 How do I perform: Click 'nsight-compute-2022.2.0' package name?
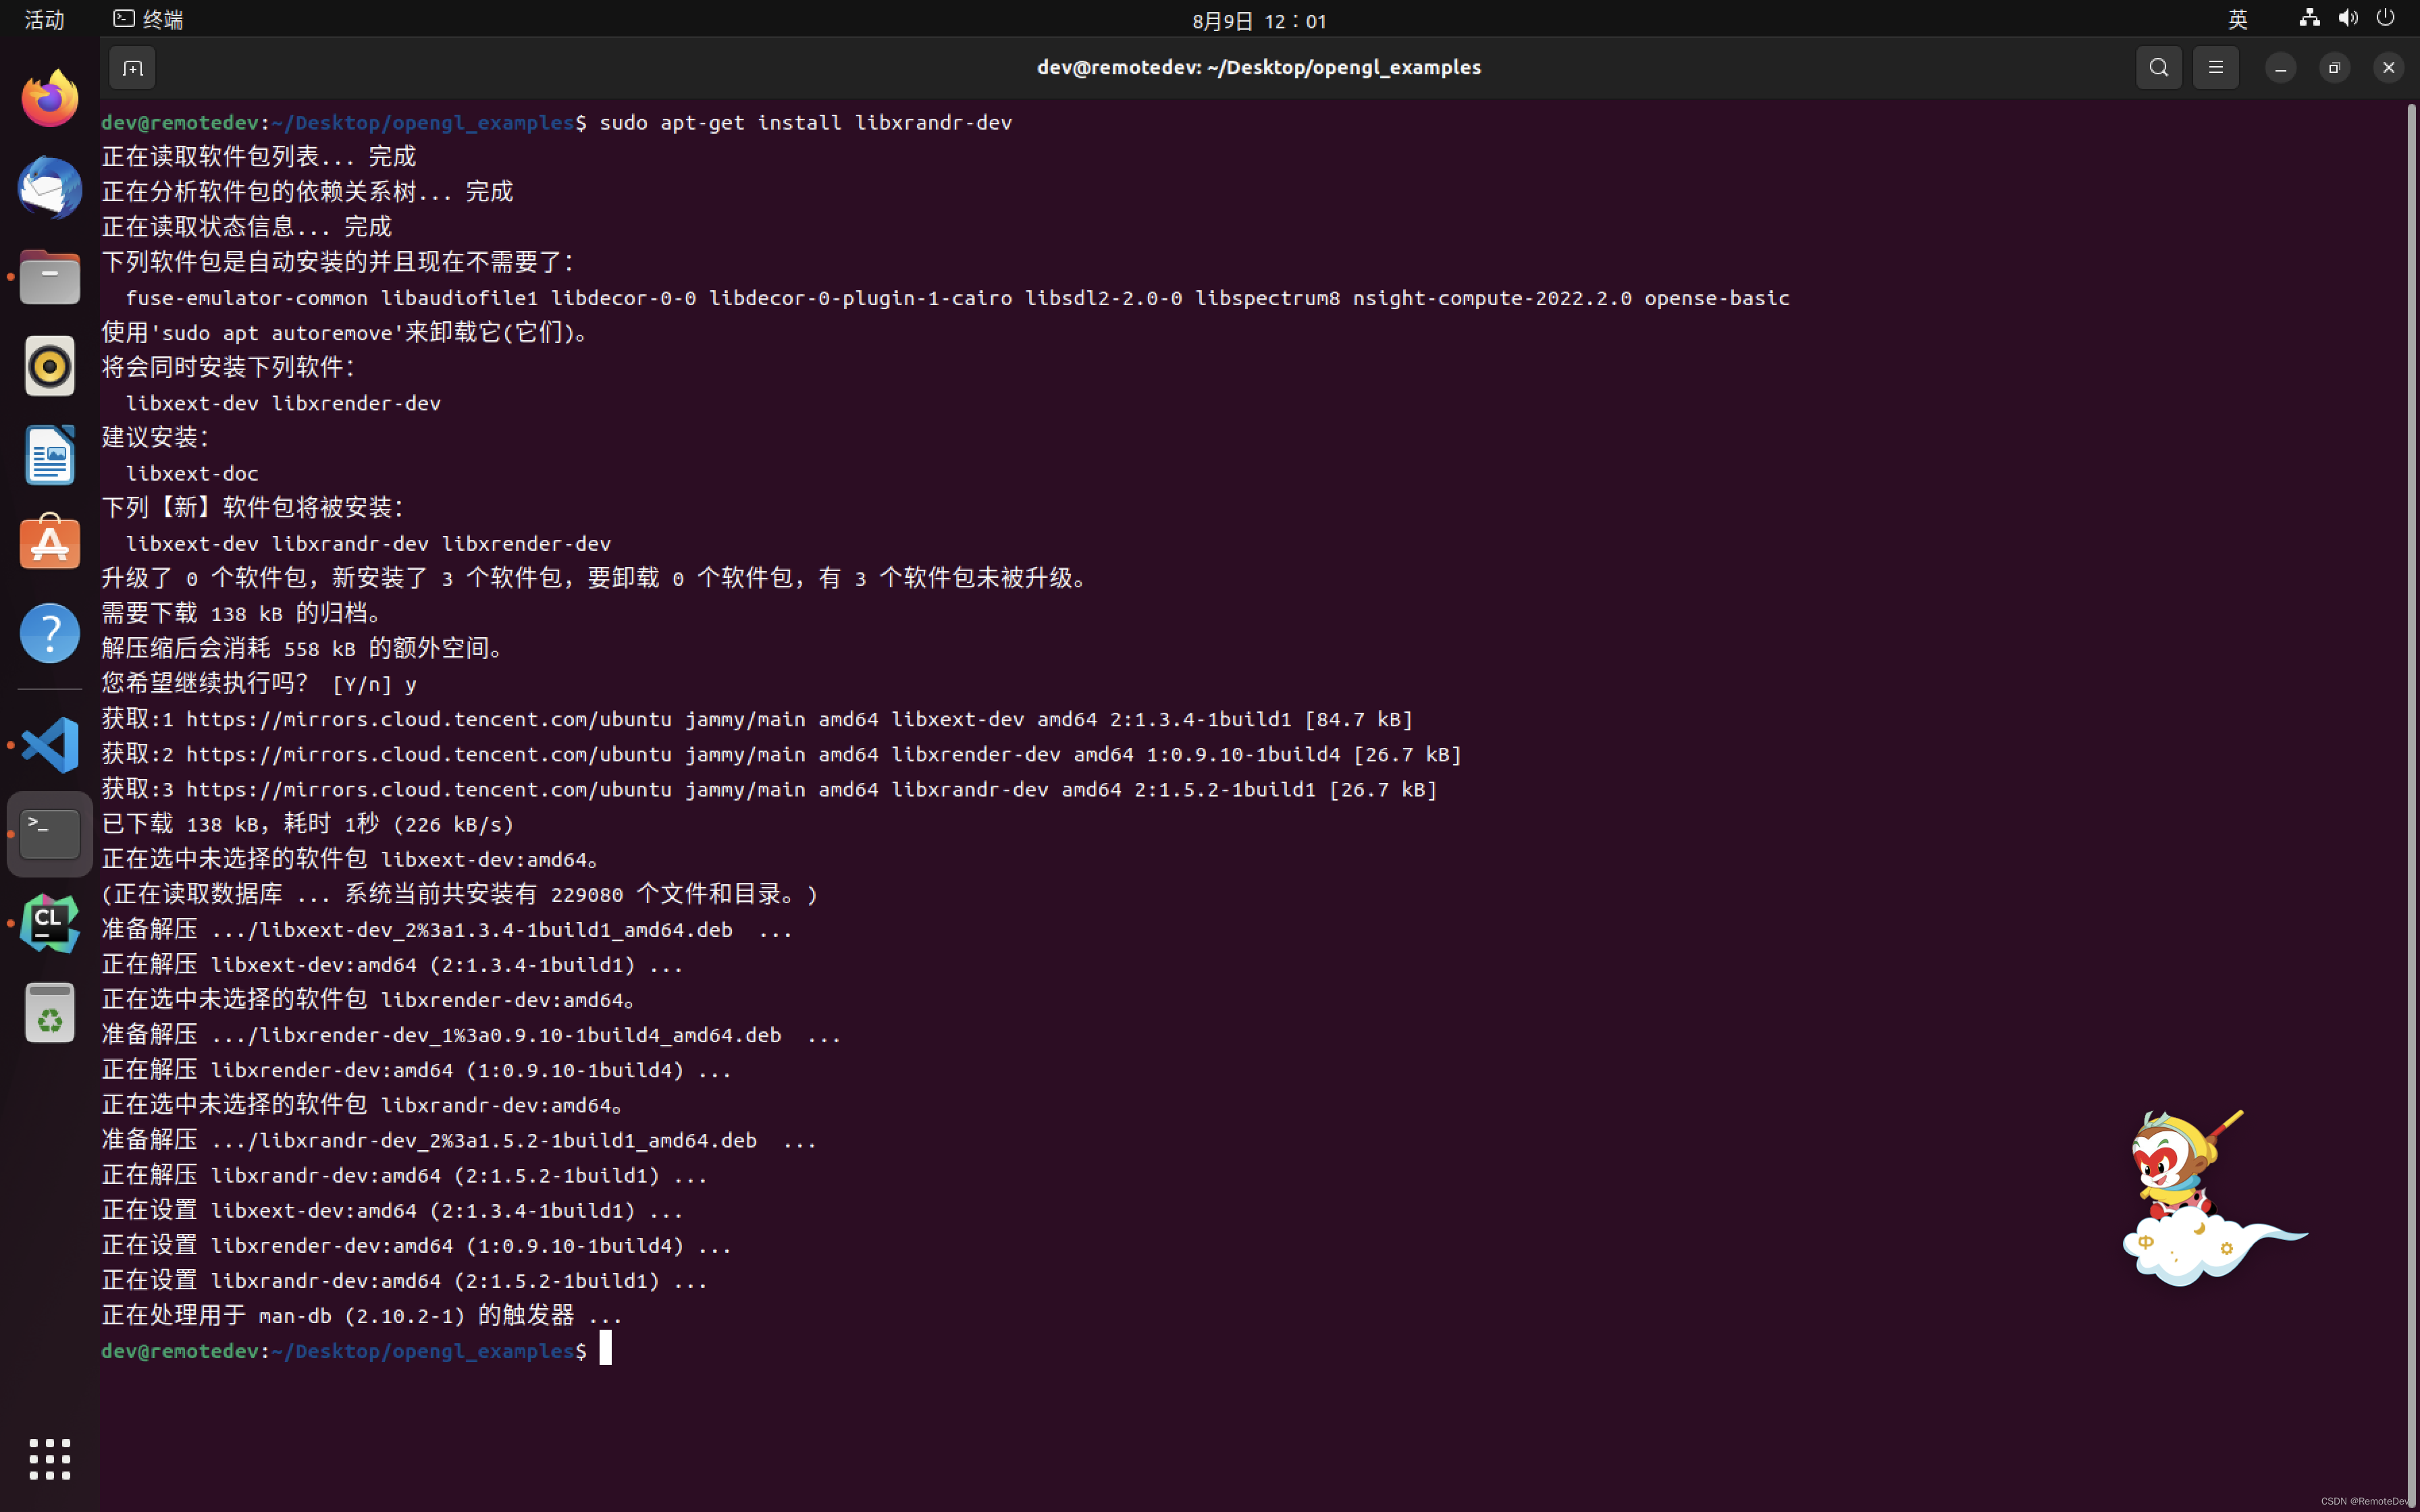pos(1492,298)
